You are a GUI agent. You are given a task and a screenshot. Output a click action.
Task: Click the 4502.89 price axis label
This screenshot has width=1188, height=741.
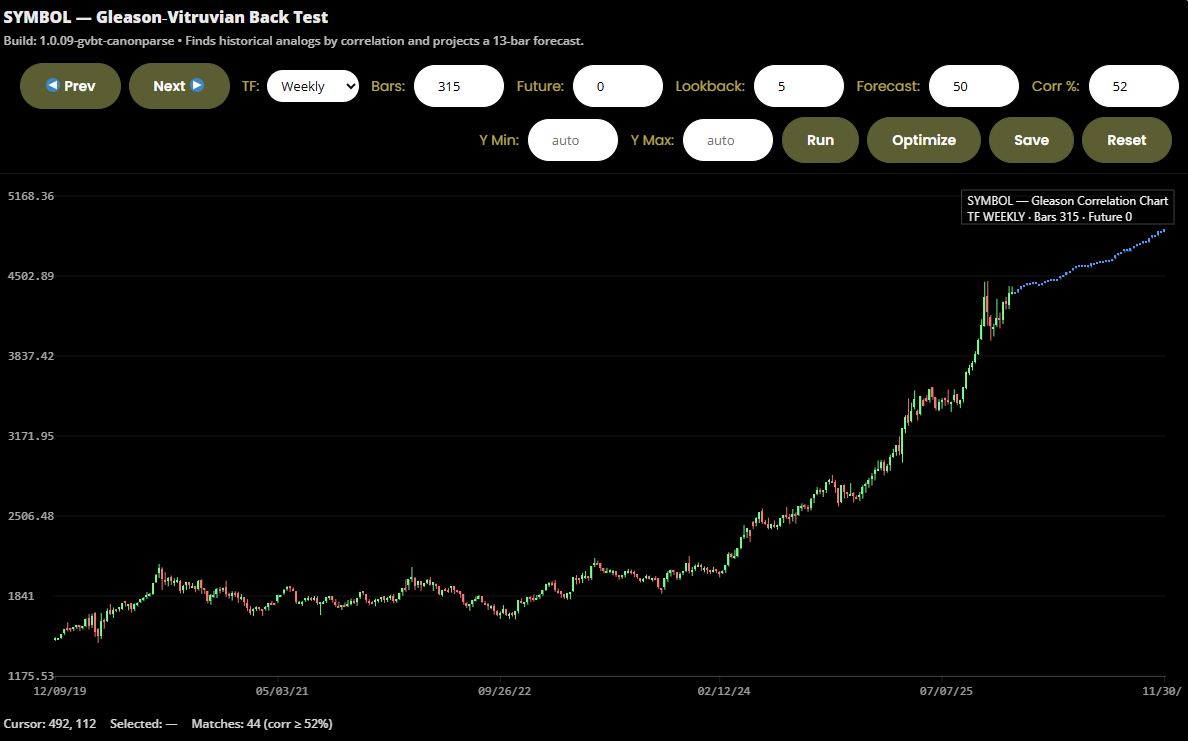pos(30,276)
